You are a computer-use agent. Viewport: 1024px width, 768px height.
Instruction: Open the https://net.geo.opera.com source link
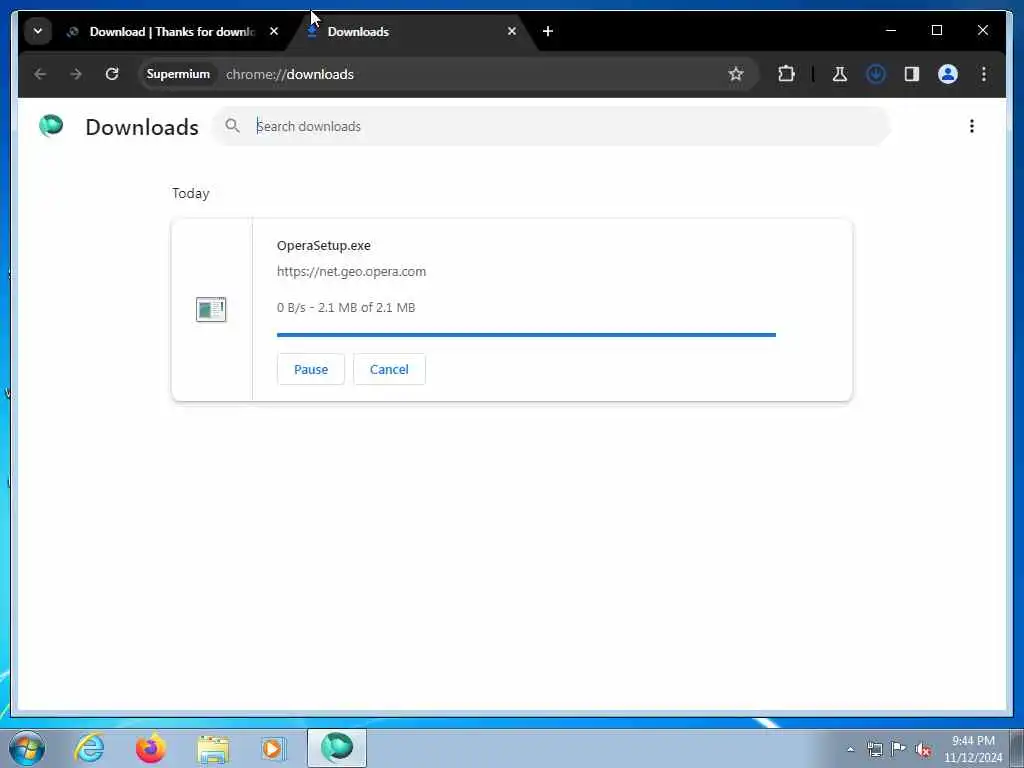coord(351,272)
